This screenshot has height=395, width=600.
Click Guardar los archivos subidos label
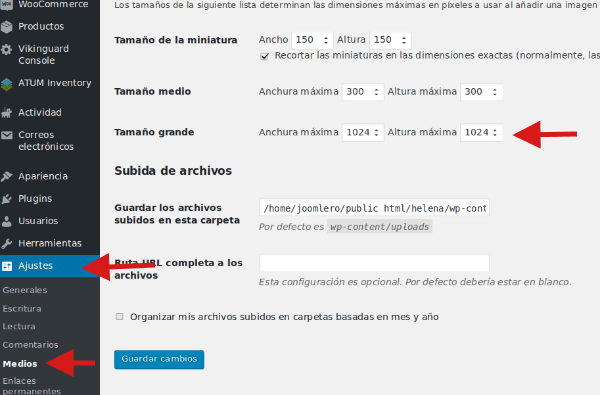click(x=177, y=214)
